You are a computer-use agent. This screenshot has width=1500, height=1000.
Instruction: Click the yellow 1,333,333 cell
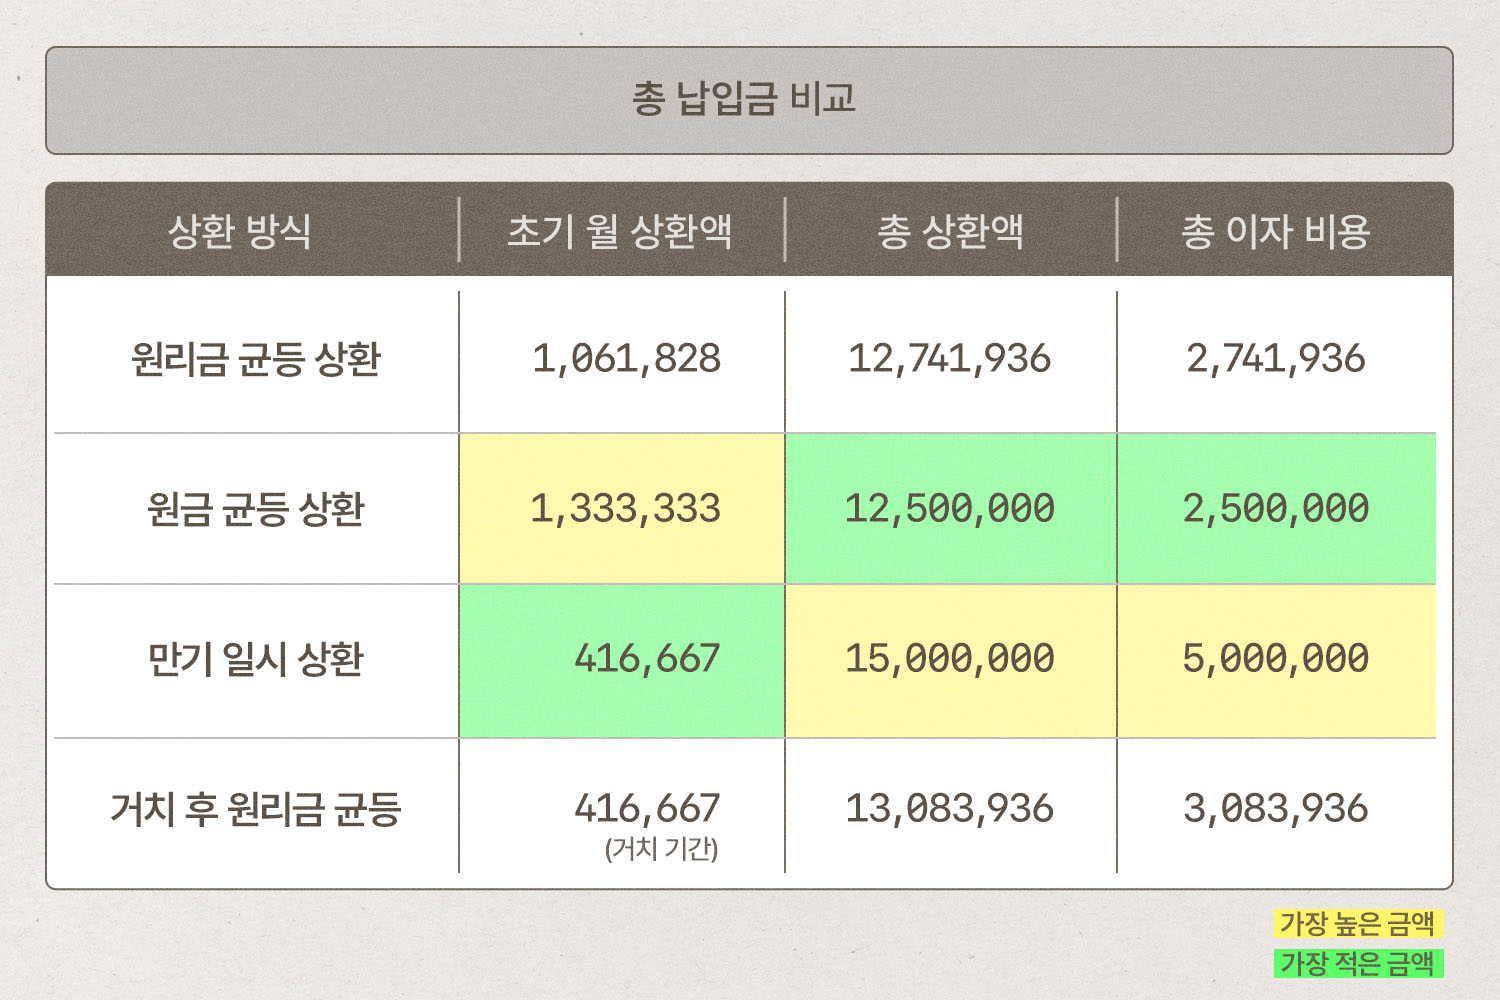624,509
